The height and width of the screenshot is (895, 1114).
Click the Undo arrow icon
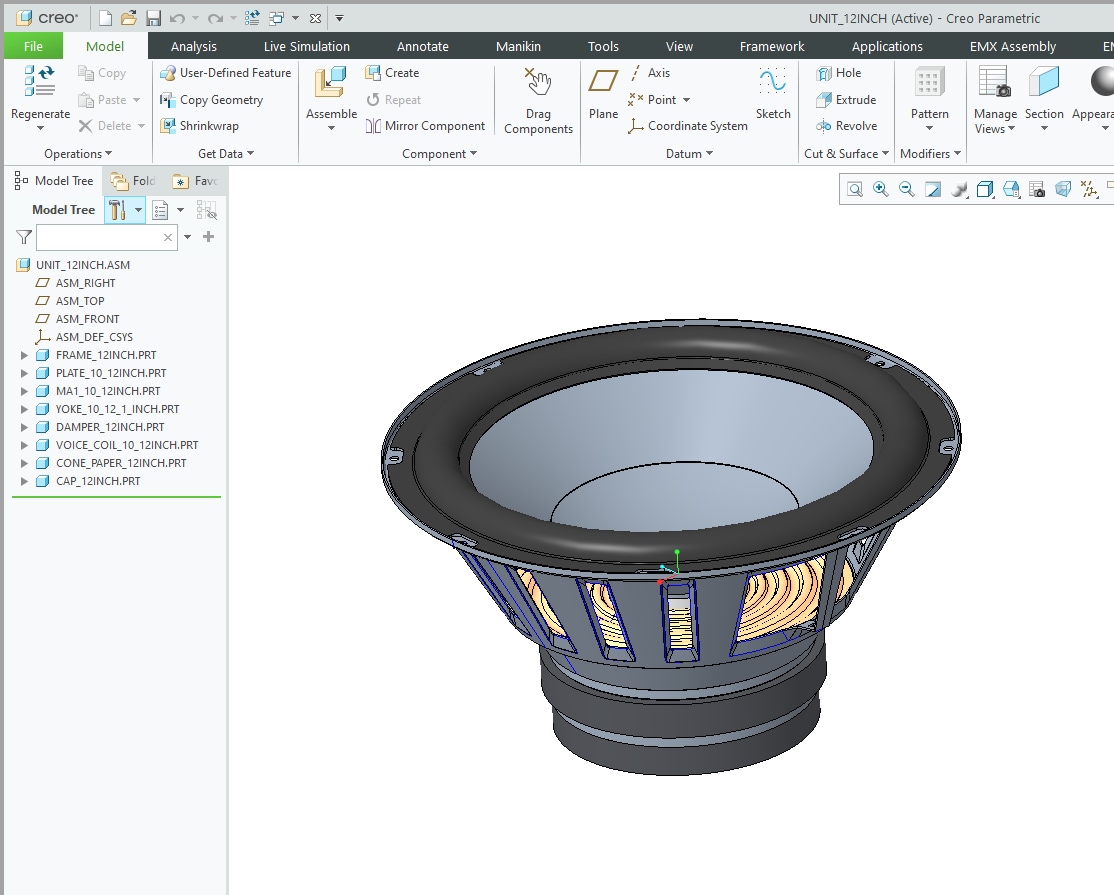(178, 18)
